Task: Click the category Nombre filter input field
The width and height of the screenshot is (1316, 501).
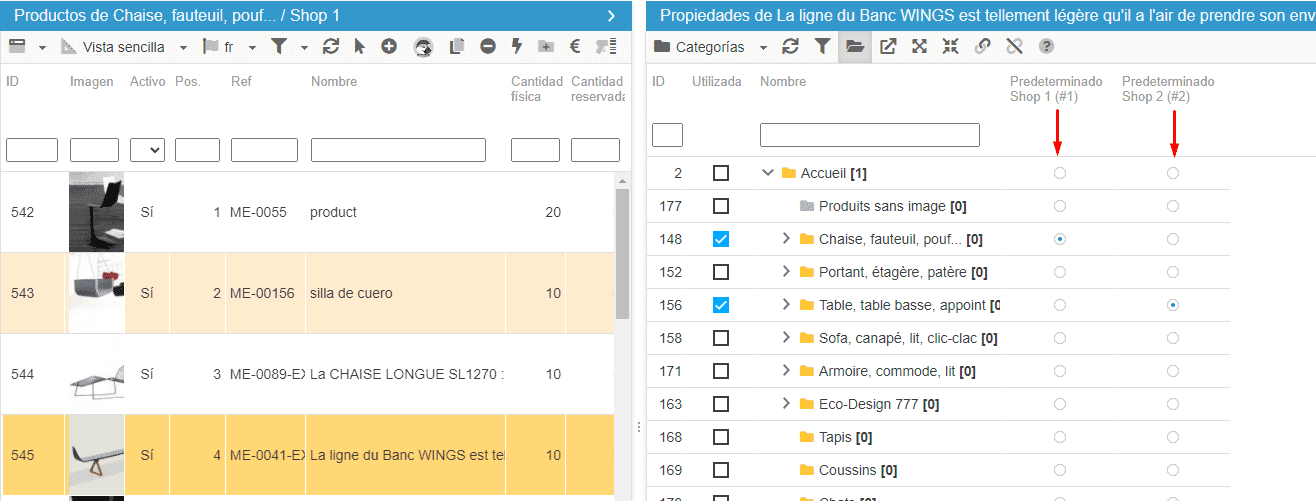Action: pos(869,135)
